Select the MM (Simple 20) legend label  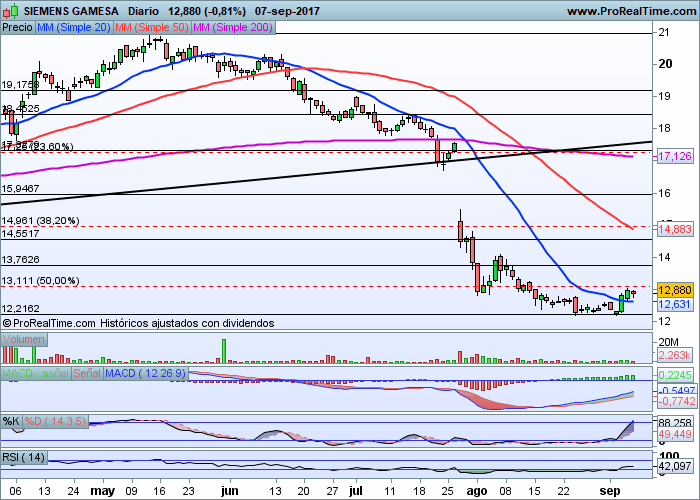[x=74, y=27]
